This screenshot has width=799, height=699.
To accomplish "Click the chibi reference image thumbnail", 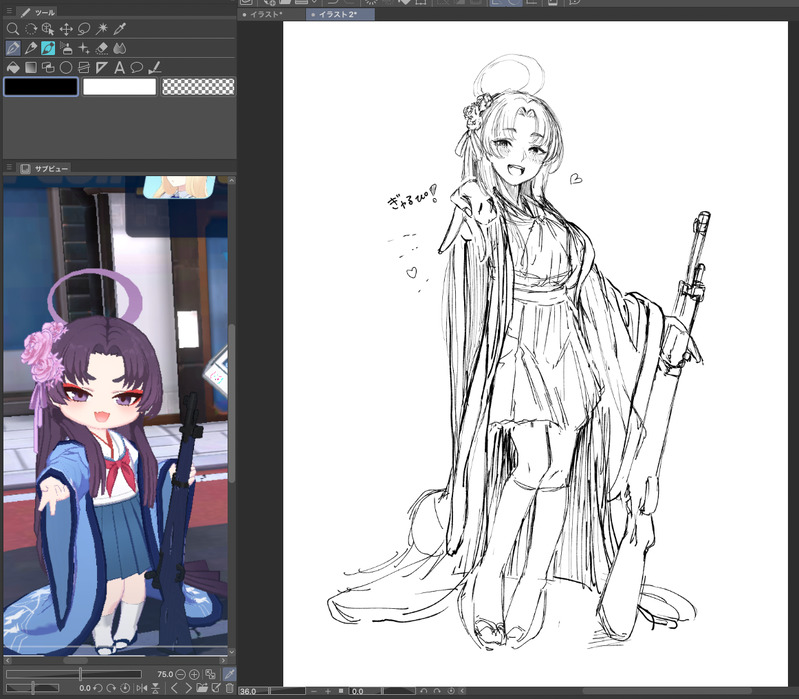I will click(116, 416).
